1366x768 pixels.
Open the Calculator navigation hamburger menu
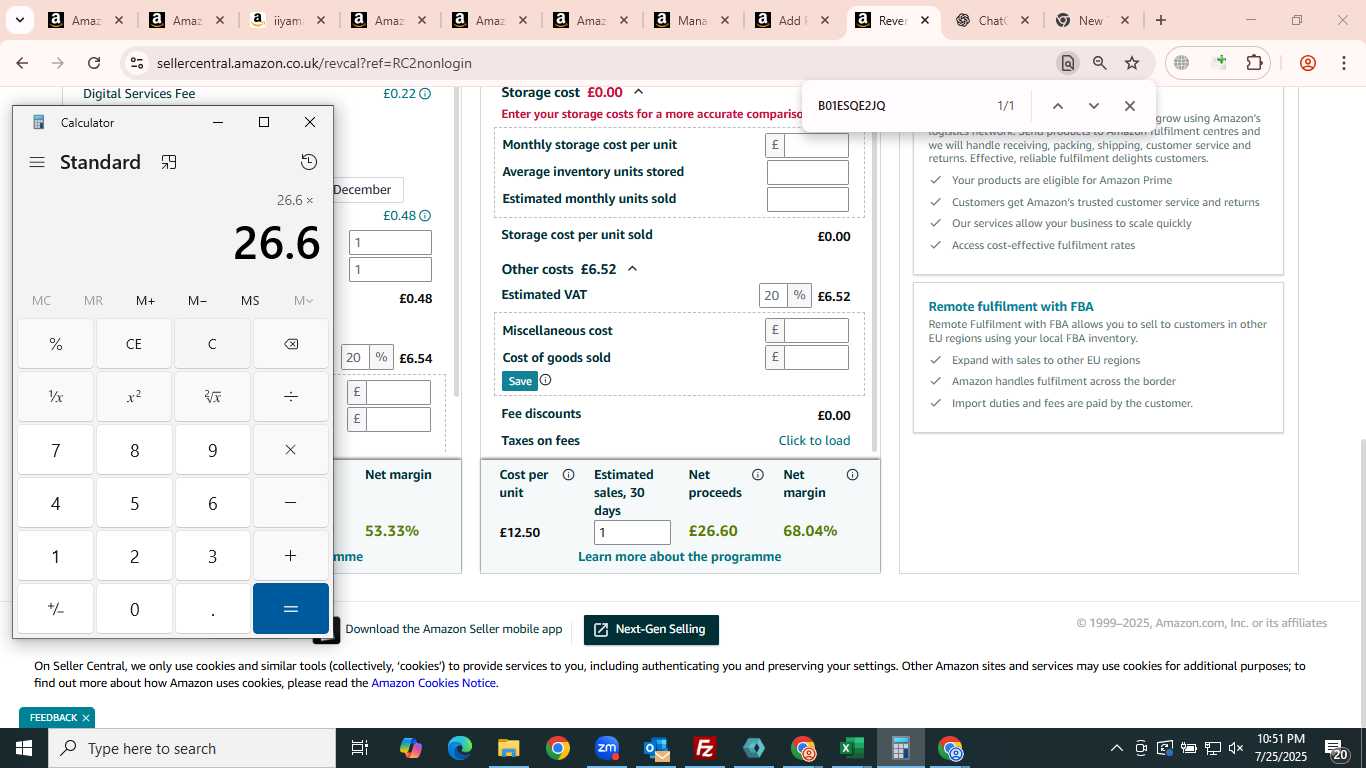(37, 162)
